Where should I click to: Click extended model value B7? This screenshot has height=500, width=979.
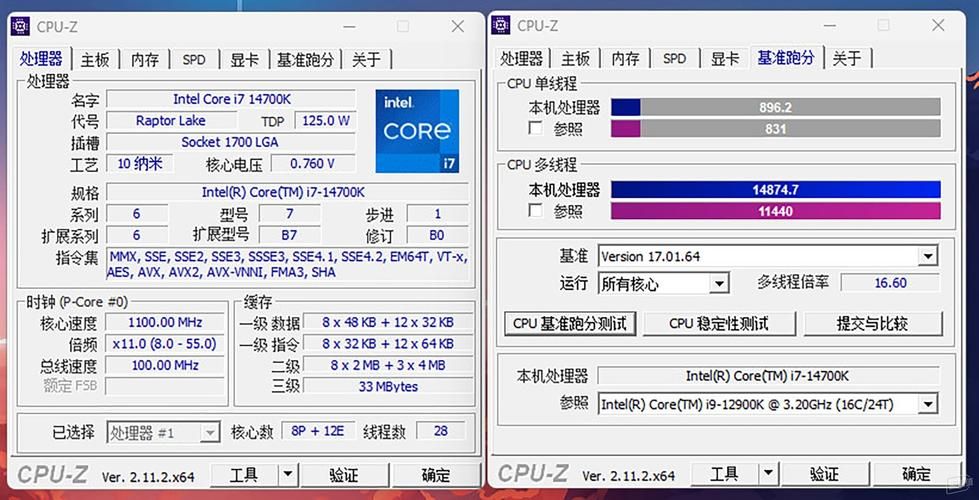pos(289,235)
